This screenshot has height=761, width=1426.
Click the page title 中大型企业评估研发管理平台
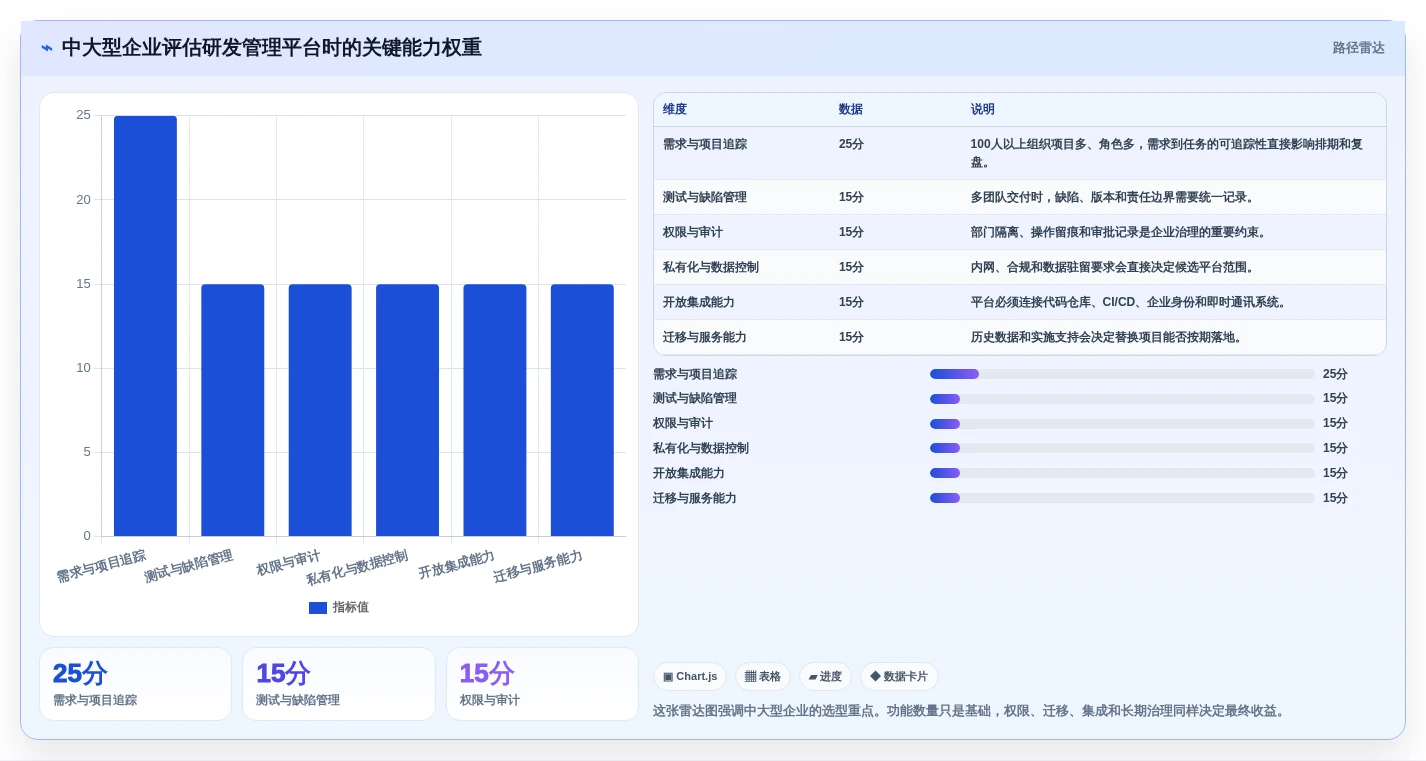(272, 48)
